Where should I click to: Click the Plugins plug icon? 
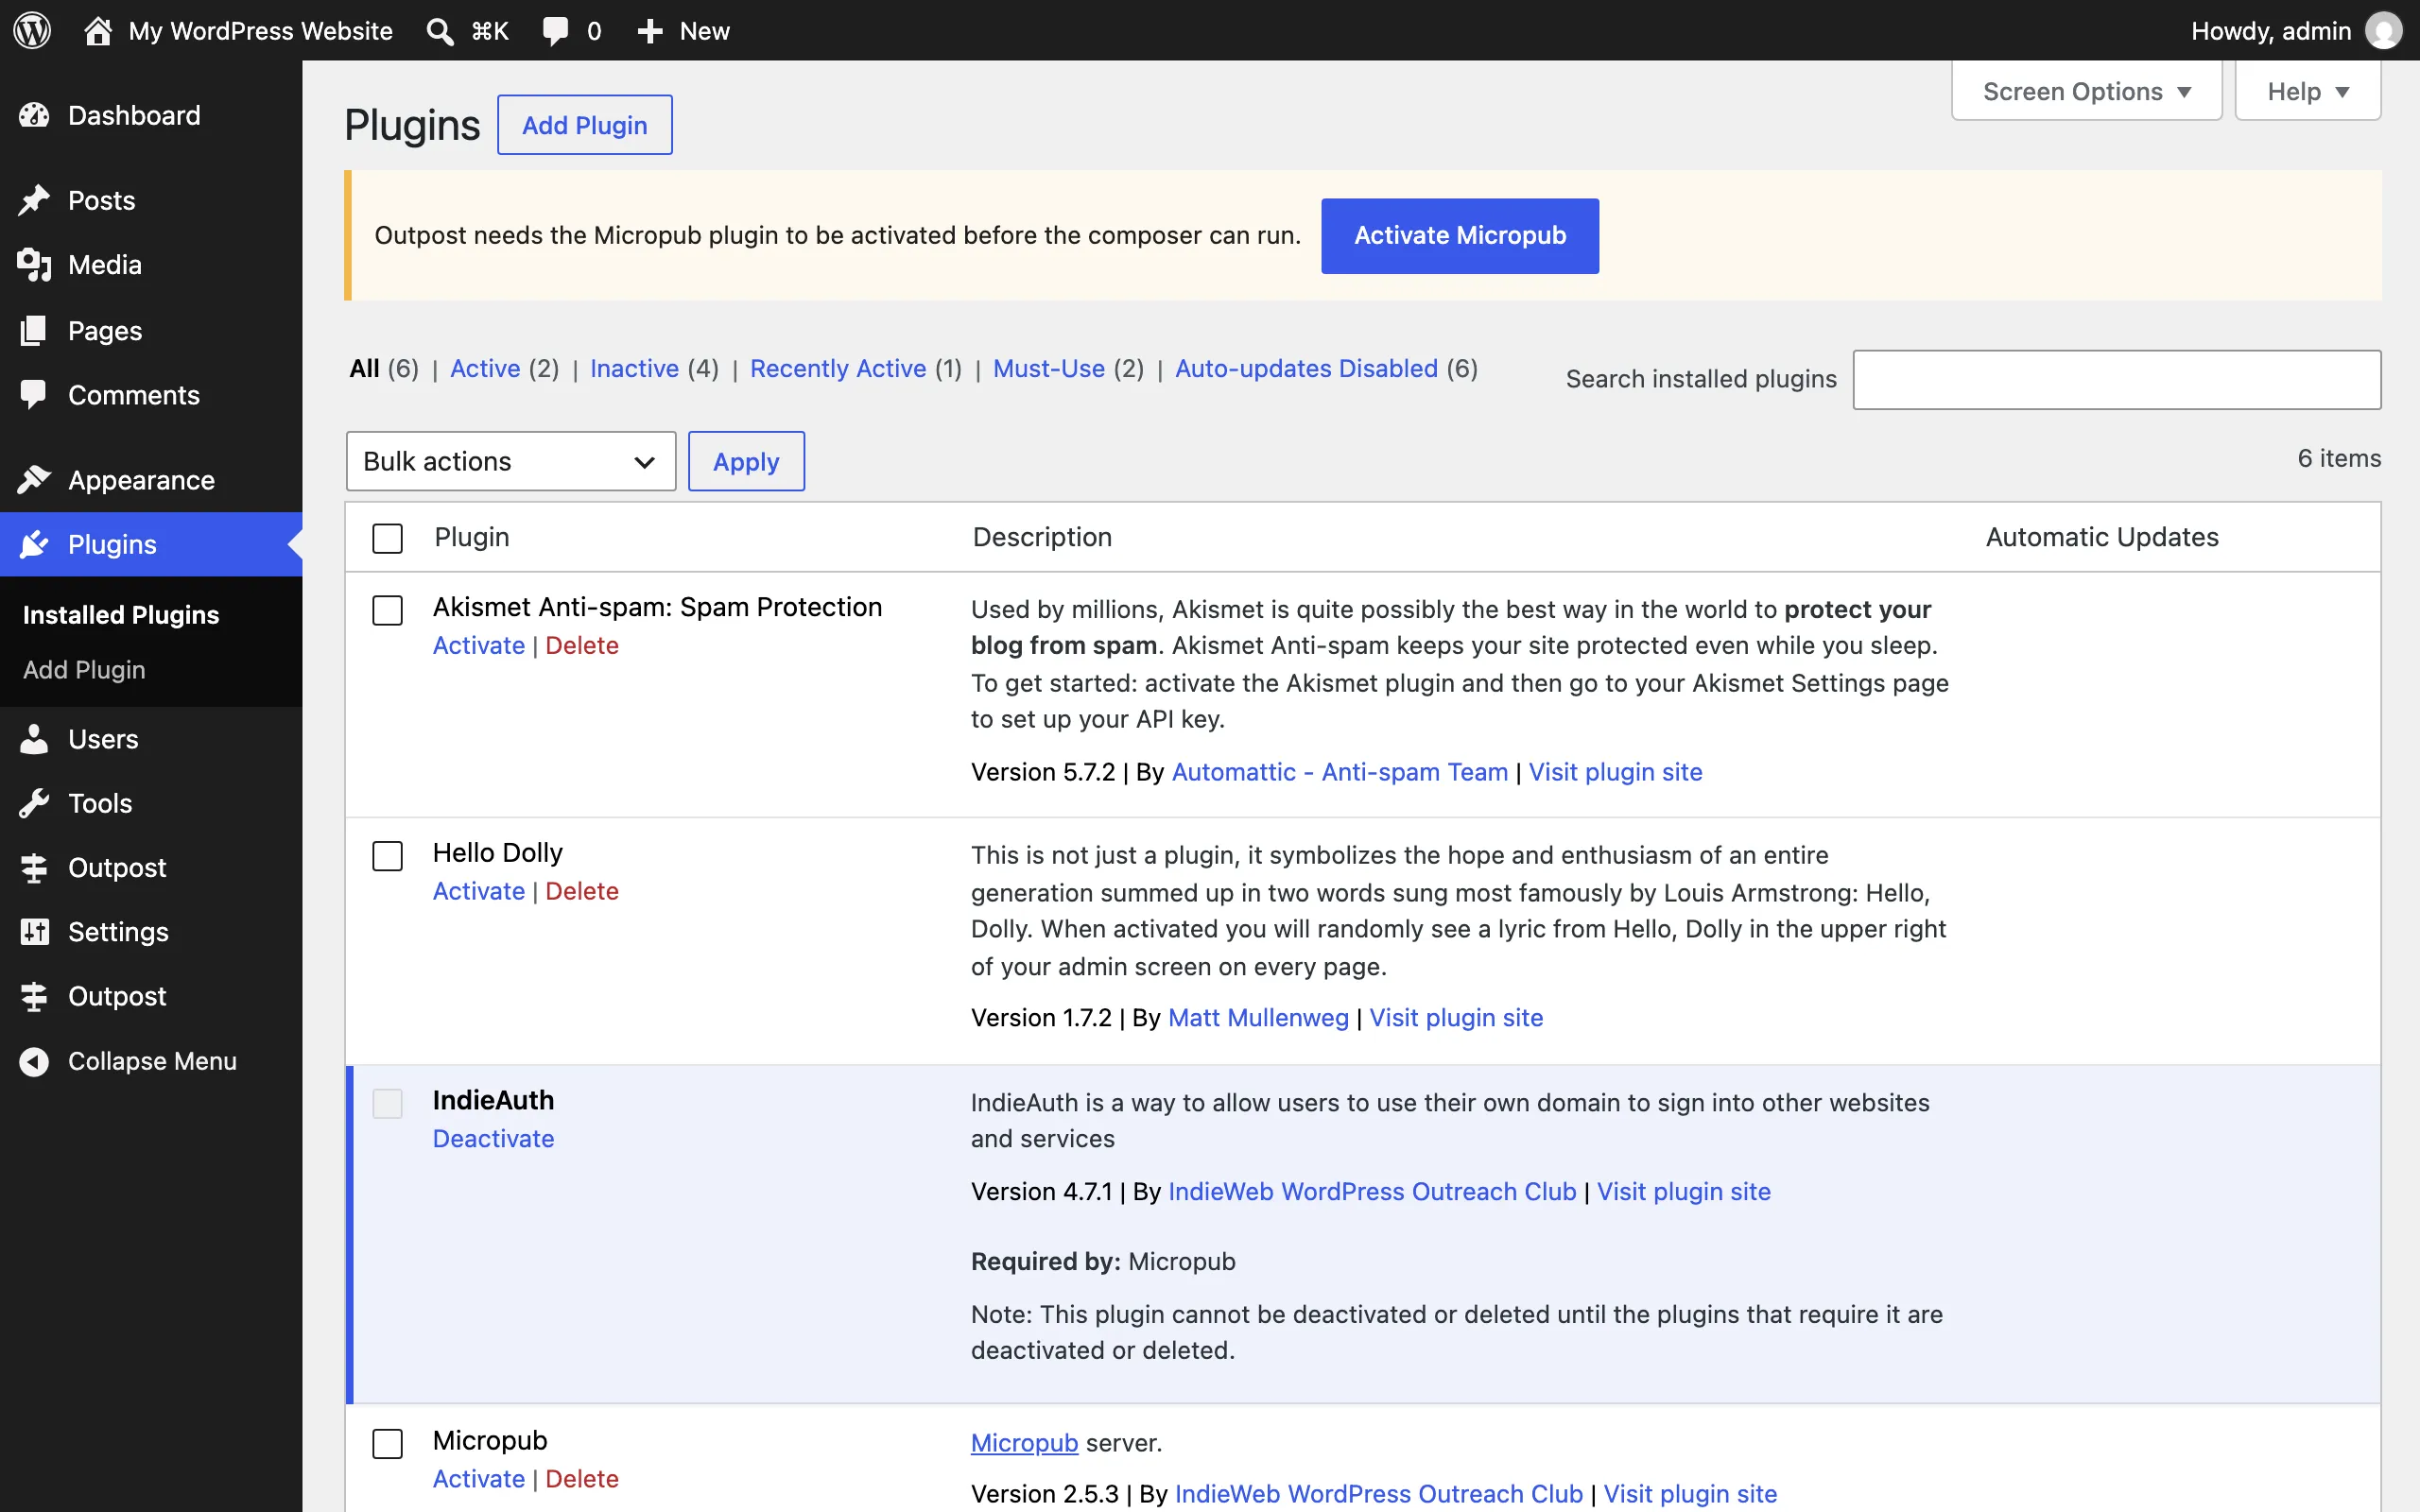(34, 544)
